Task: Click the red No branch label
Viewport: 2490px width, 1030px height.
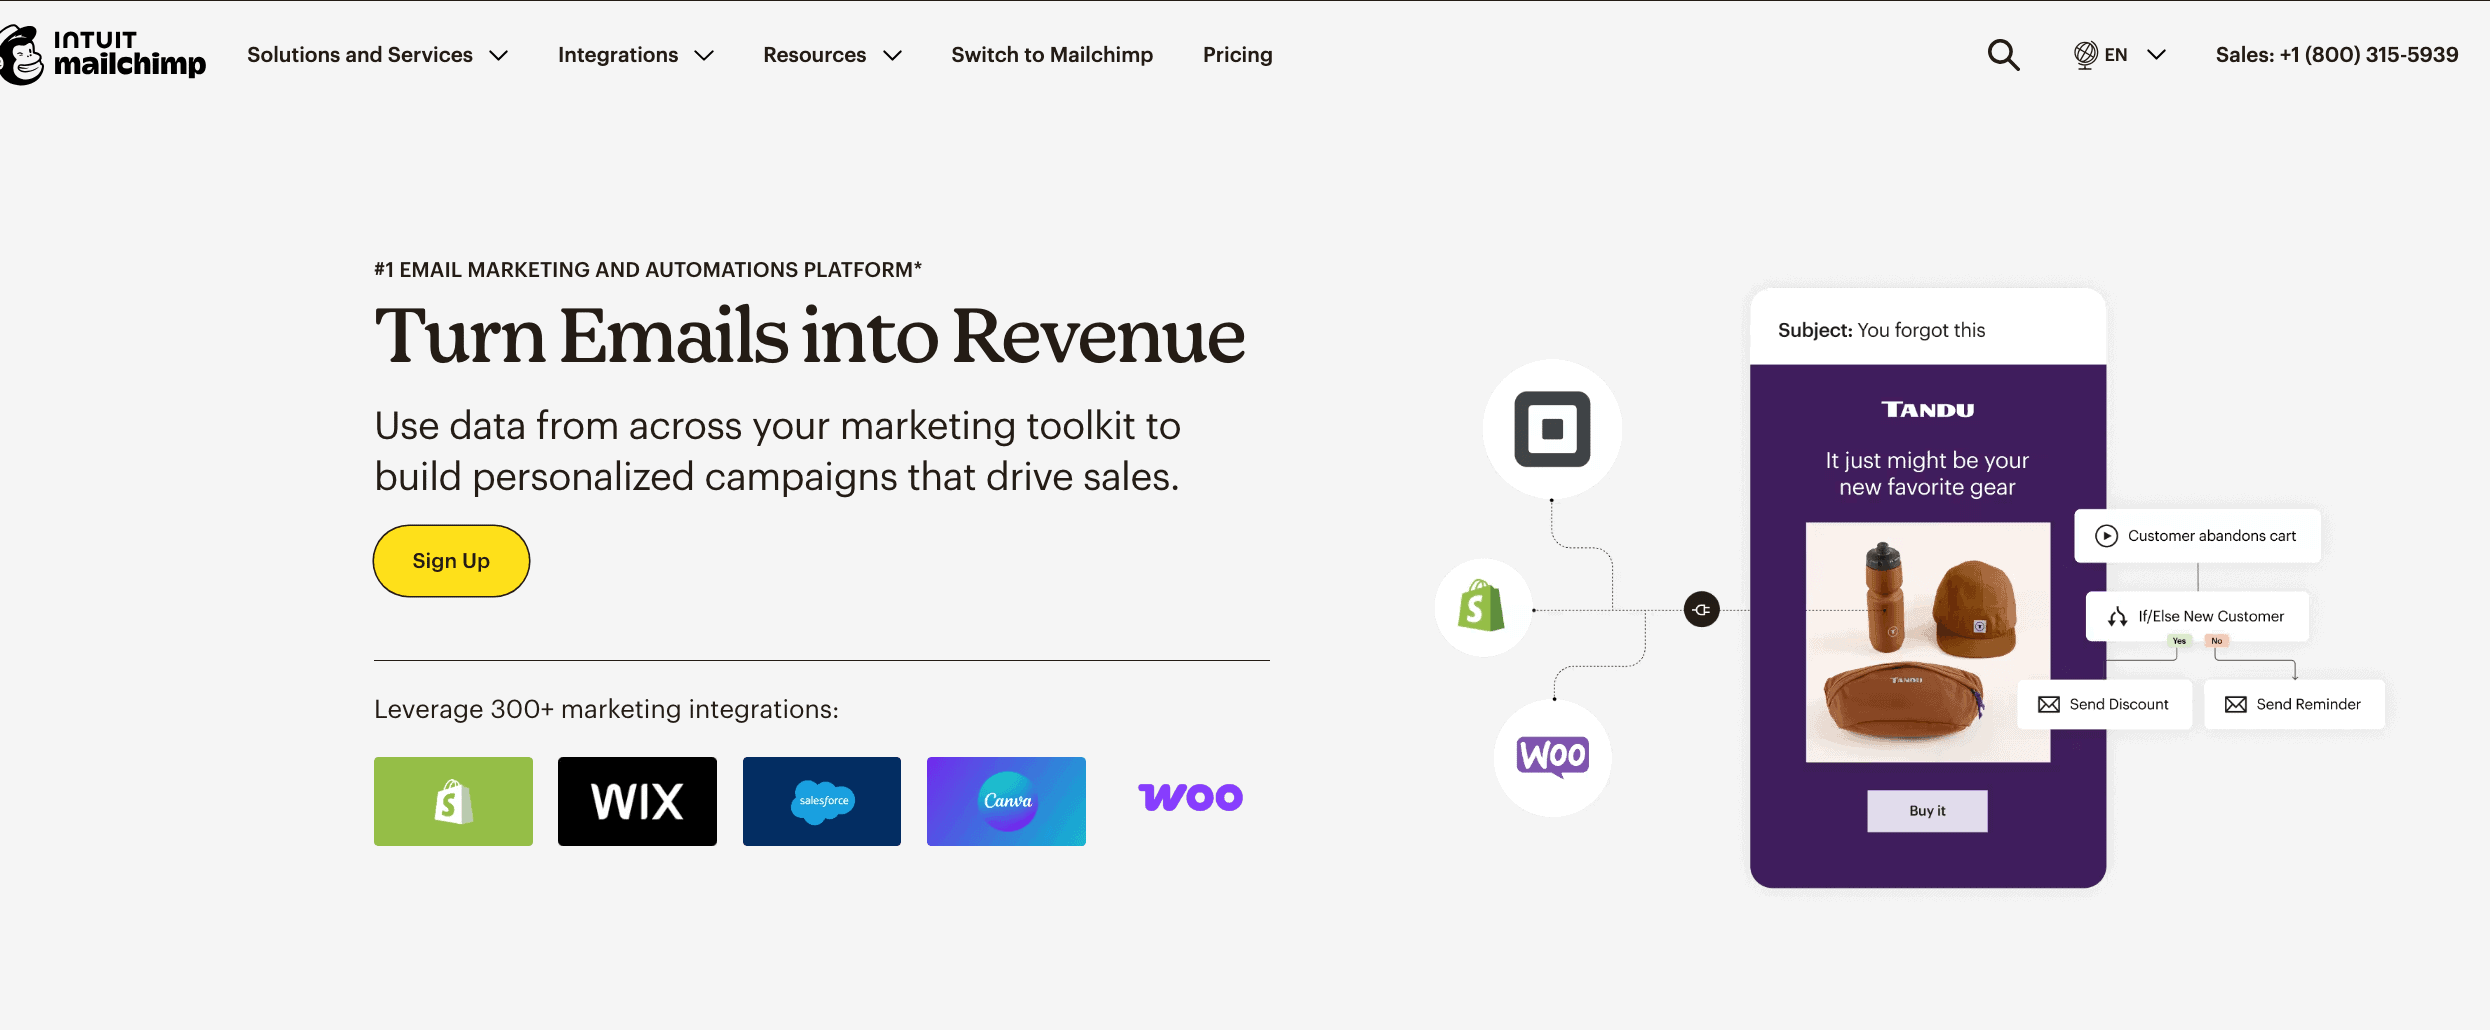Action: point(2217,641)
